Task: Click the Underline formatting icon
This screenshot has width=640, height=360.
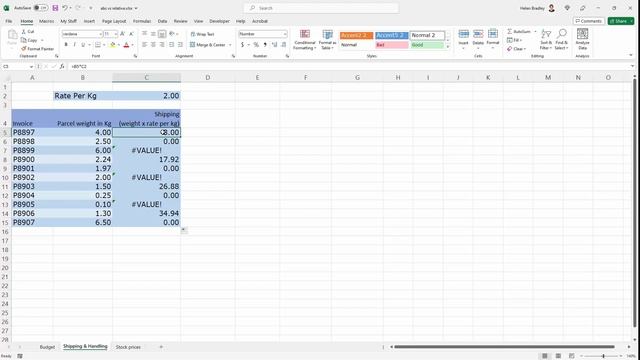Action: click(x=83, y=45)
